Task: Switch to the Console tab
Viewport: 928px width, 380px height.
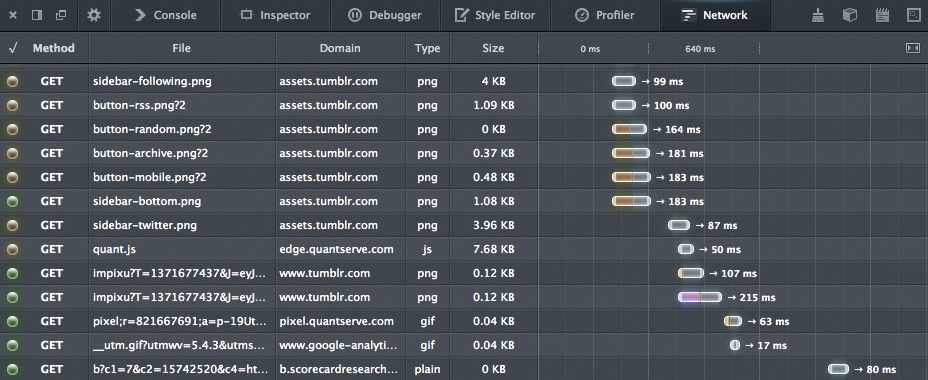Action: [x=165, y=15]
